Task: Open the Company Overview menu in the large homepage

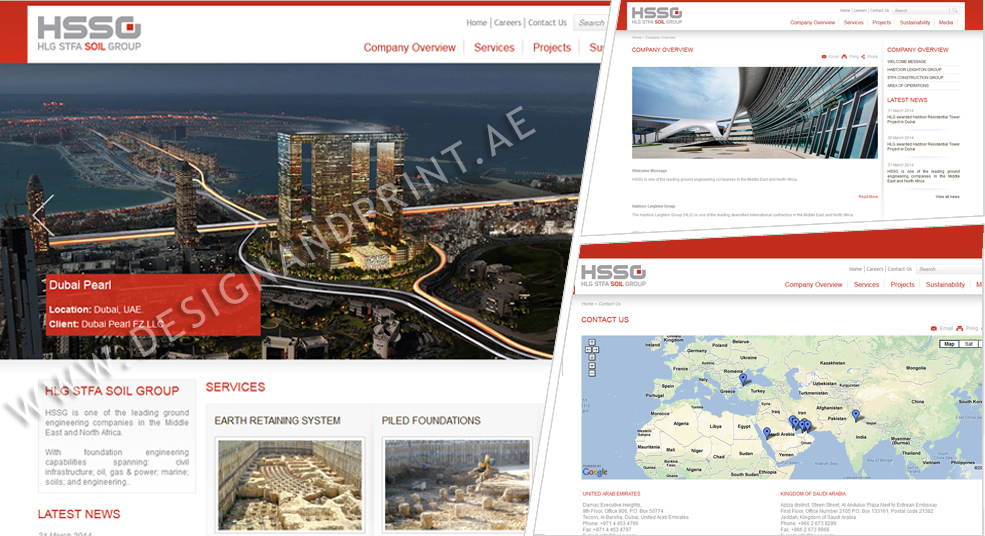Action: [x=409, y=47]
